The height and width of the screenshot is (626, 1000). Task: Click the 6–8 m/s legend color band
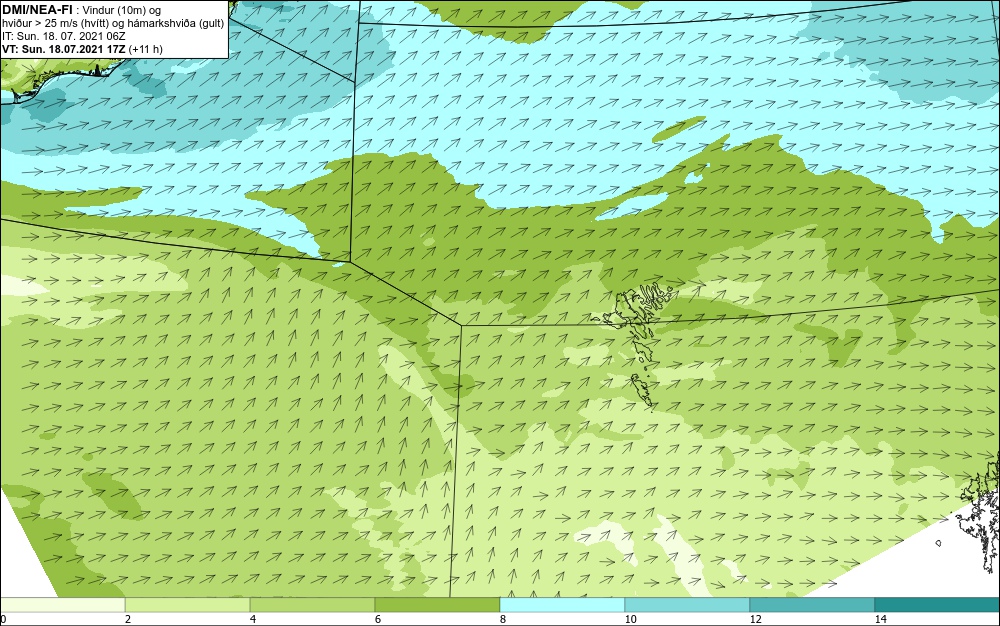(438, 605)
